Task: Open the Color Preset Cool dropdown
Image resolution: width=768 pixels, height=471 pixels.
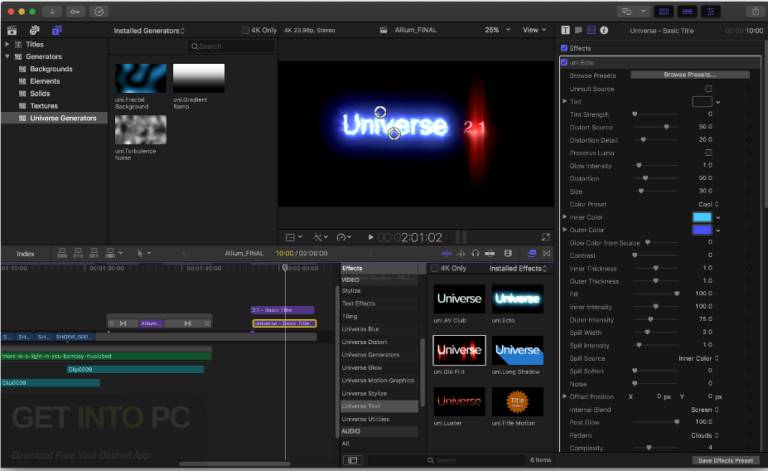Action: click(708, 204)
